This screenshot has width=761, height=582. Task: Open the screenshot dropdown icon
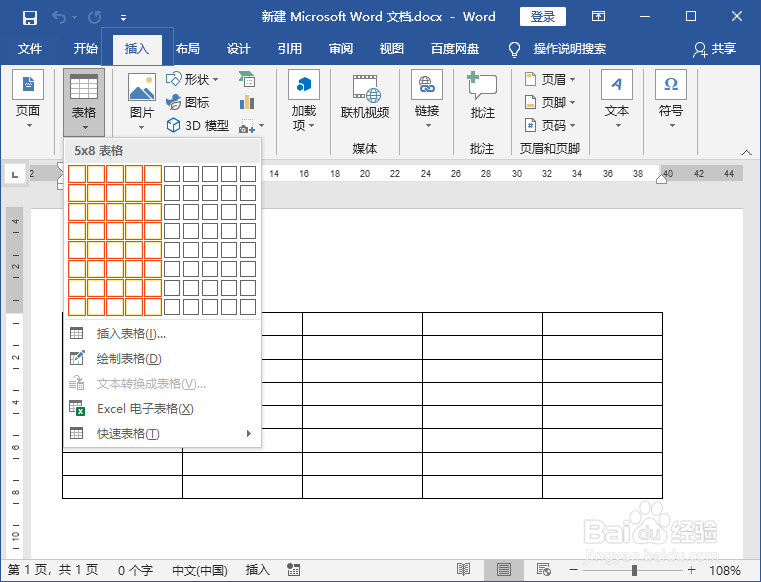251,126
